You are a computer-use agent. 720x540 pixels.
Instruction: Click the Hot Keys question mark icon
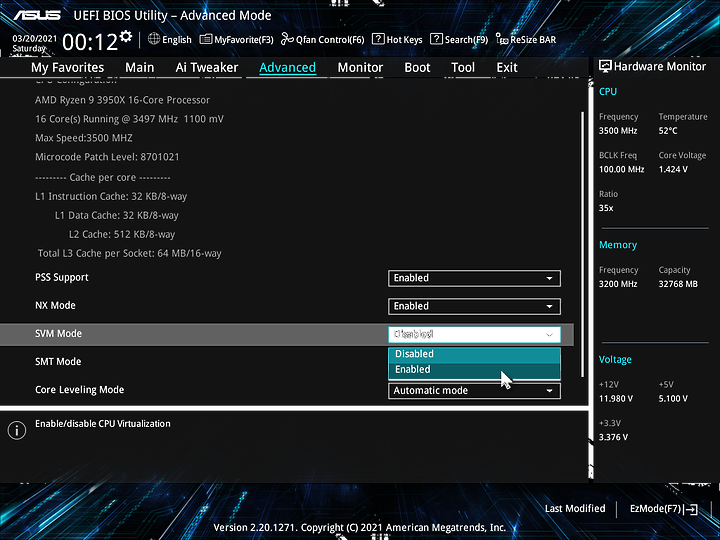click(378, 39)
